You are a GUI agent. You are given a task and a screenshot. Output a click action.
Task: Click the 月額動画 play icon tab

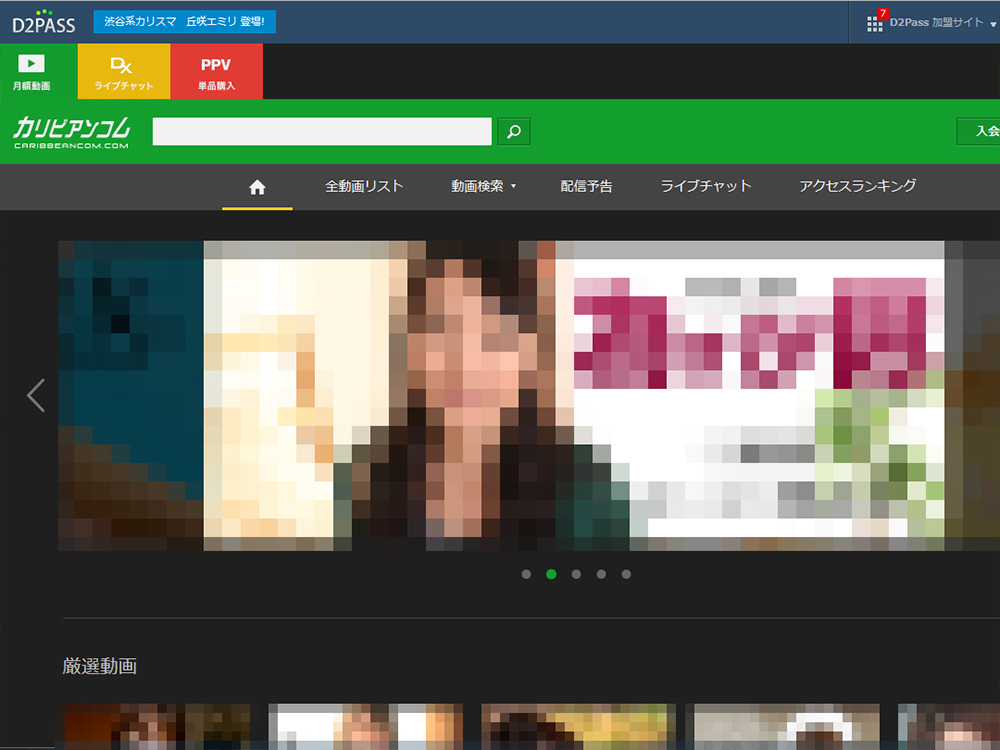click(31, 71)
